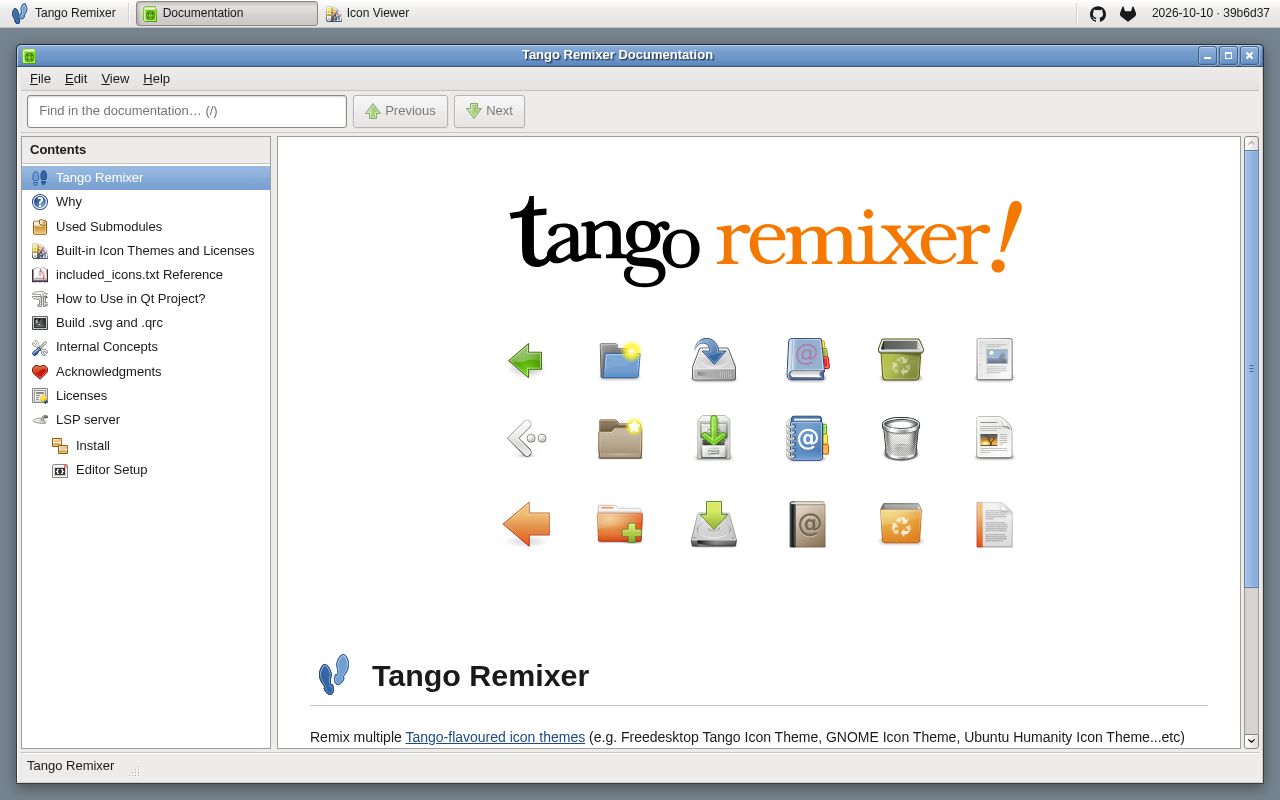Click the Previous button

pyautogui.click(x=400, y=111)
